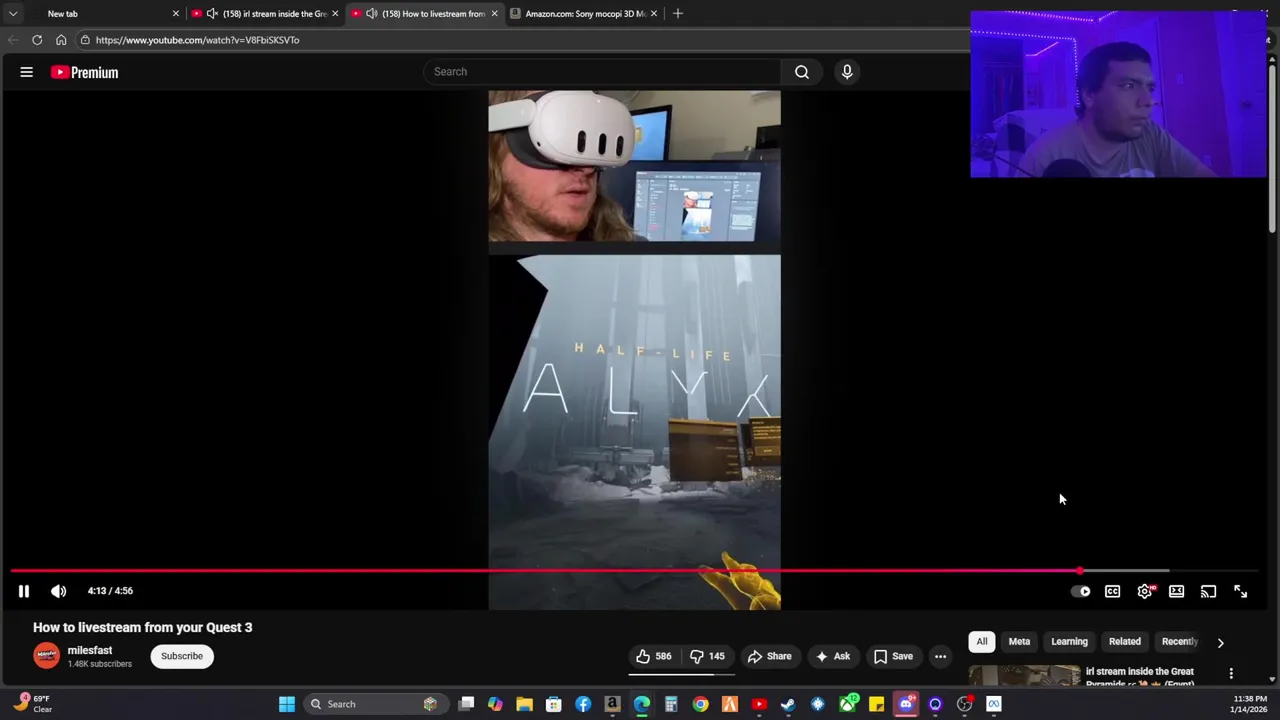The image size is (1280, 720).
Task: Toggle closed captions with the CC button
Action: tap(1112, 591)
